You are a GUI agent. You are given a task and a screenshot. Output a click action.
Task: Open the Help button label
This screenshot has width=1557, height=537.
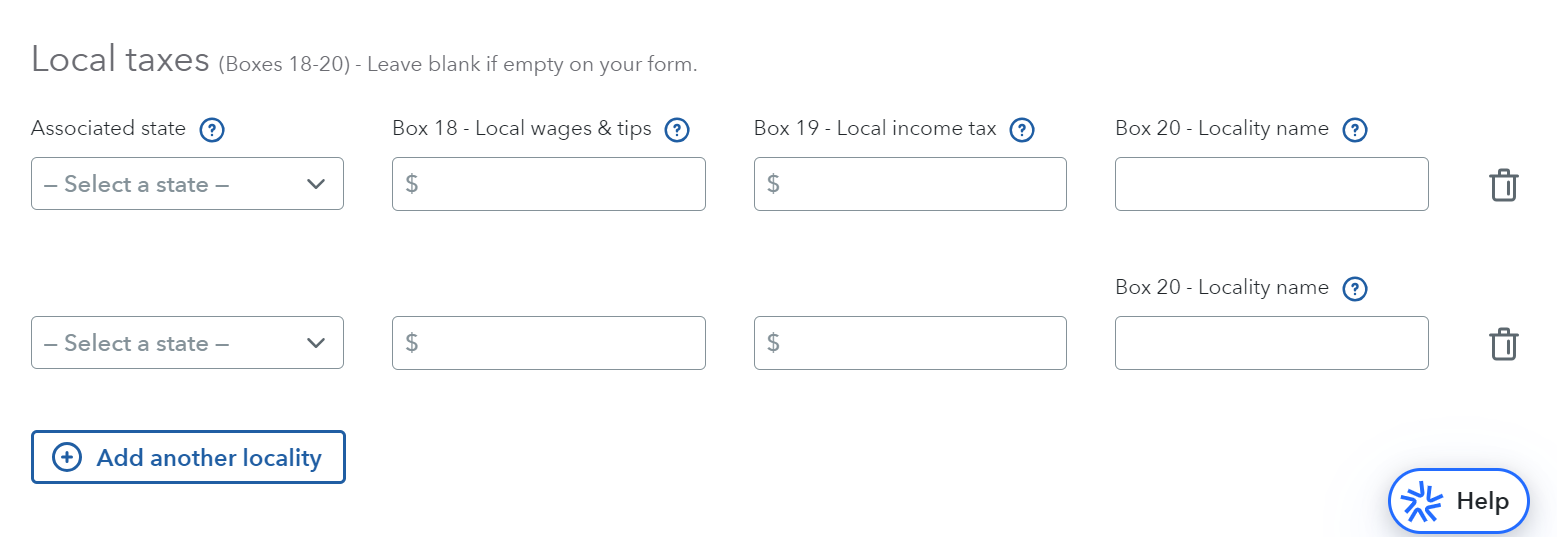click(x=1482, y=502)
